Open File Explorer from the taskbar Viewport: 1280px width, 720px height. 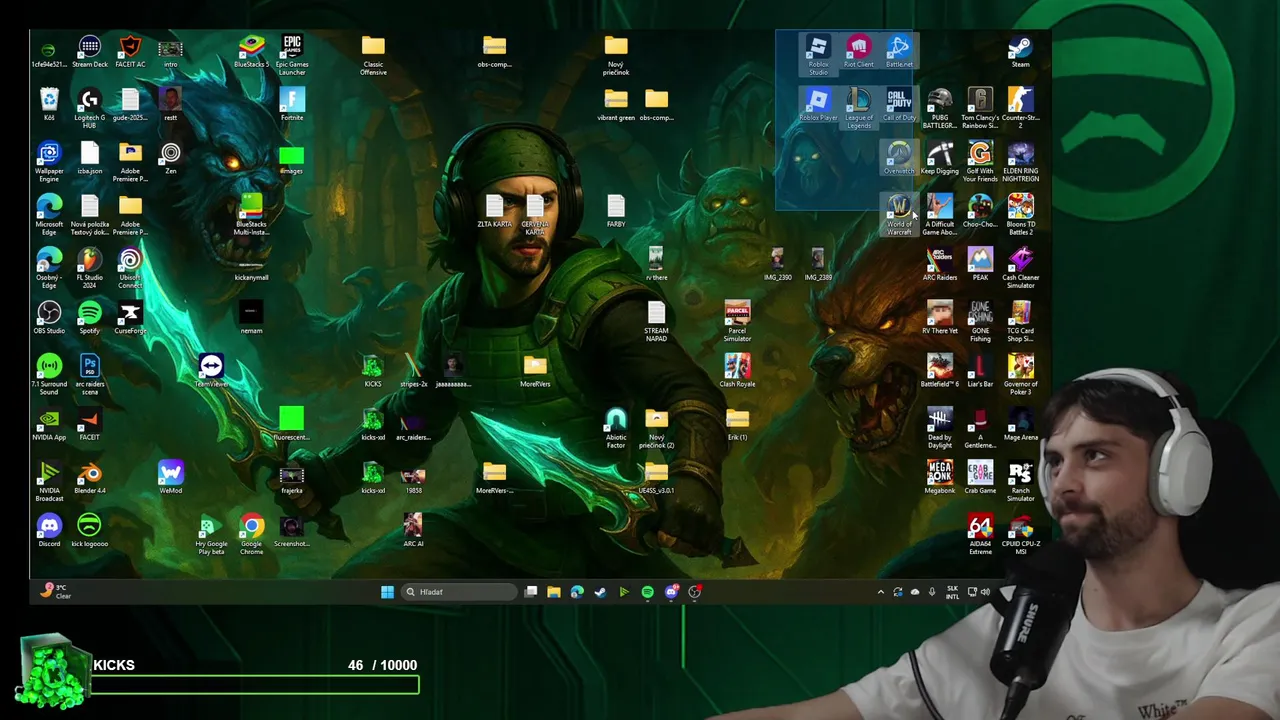tap(553, 592)
